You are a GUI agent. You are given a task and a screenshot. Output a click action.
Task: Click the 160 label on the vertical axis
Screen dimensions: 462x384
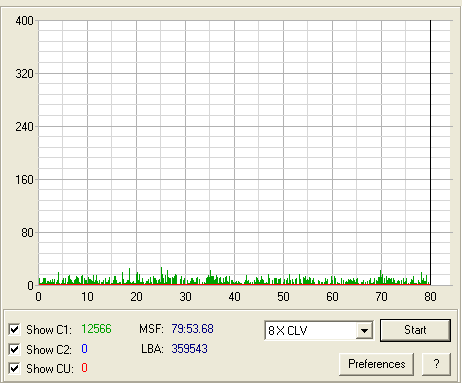click(x=24, y=180)
